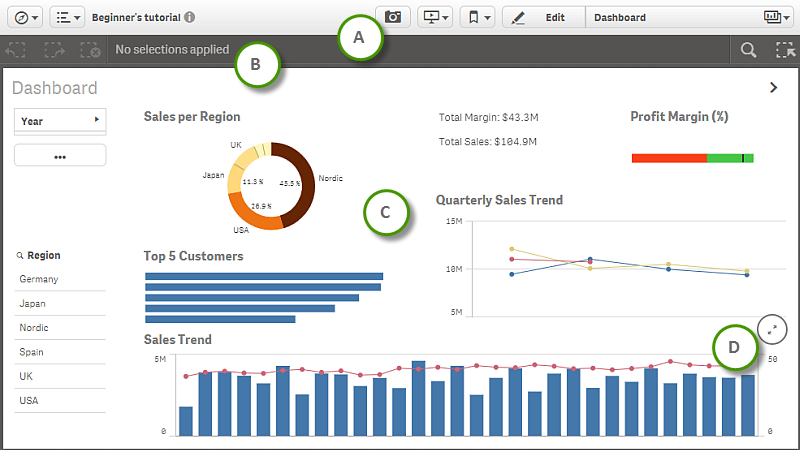
Task: Take a snapshot with the camera icon
Action: (393, 17)
